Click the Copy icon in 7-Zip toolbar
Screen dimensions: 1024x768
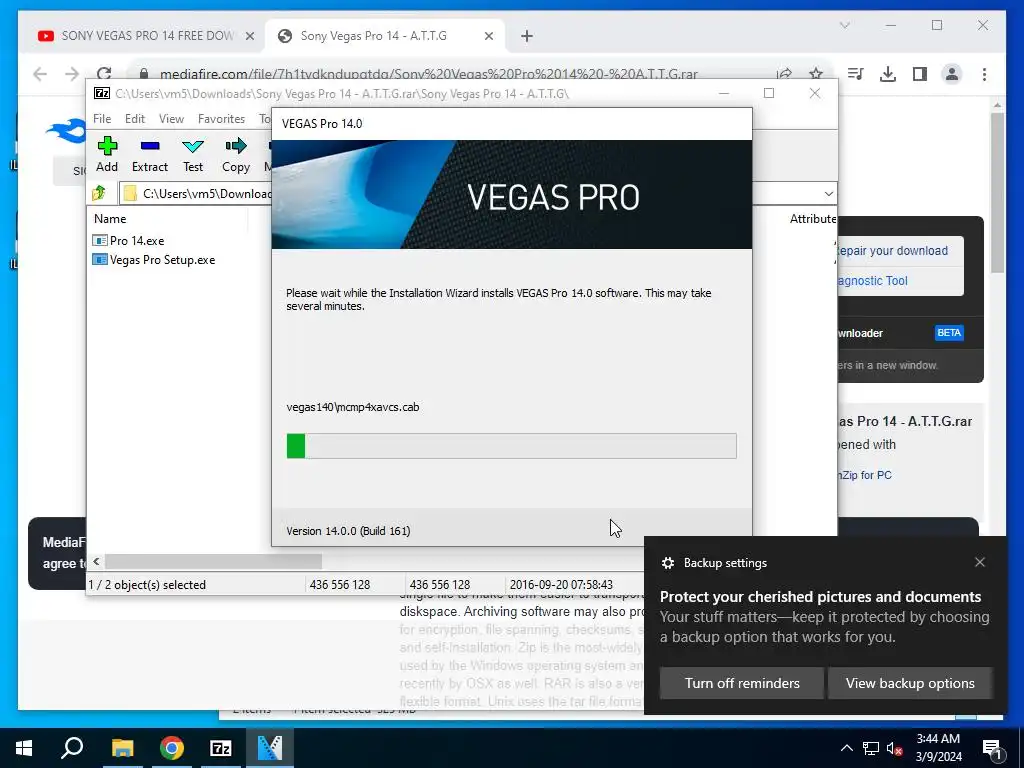click(x=236, y=154)
